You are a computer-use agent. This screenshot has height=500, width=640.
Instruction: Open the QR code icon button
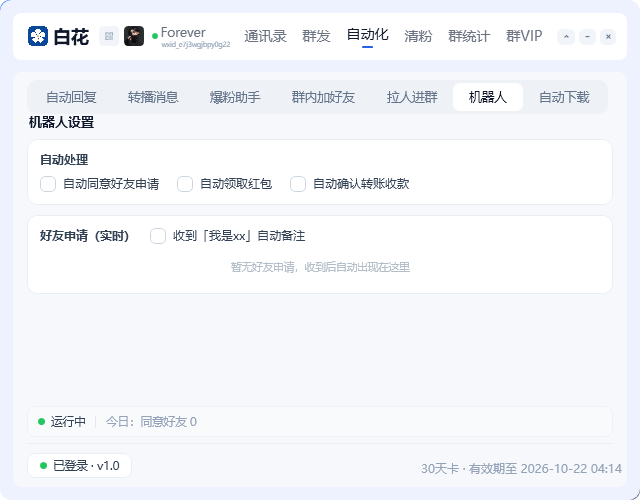coord(109,36)
